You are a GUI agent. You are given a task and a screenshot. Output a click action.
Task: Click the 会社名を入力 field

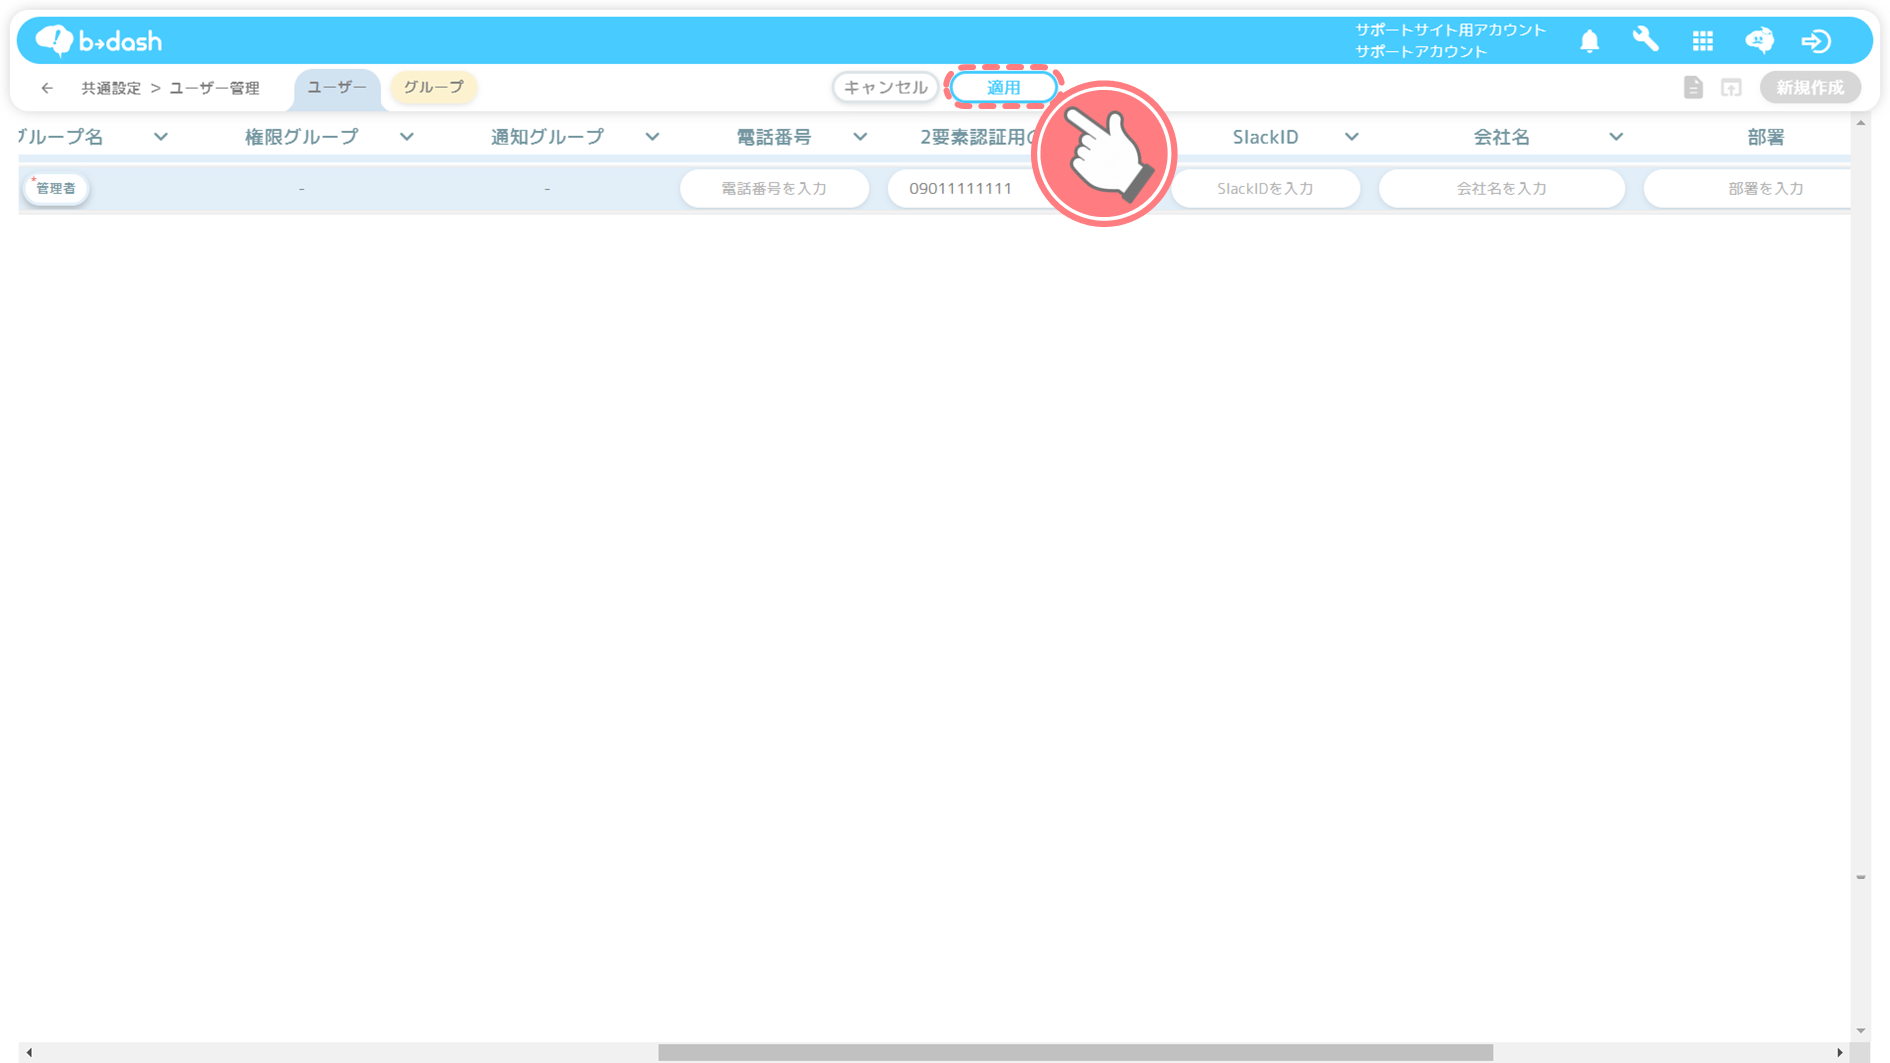click(x=1501, y=188)
